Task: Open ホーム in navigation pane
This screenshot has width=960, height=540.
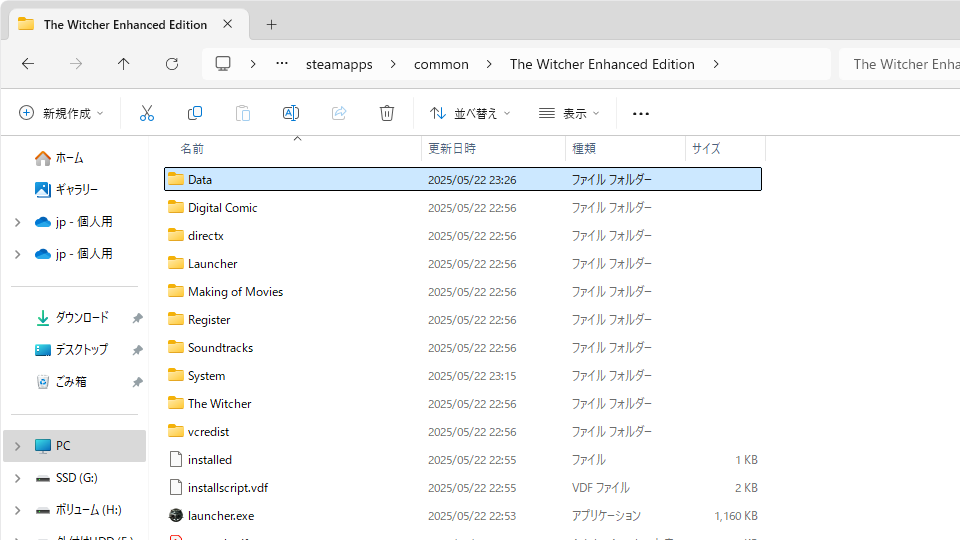Action: [x=59, y=158]
